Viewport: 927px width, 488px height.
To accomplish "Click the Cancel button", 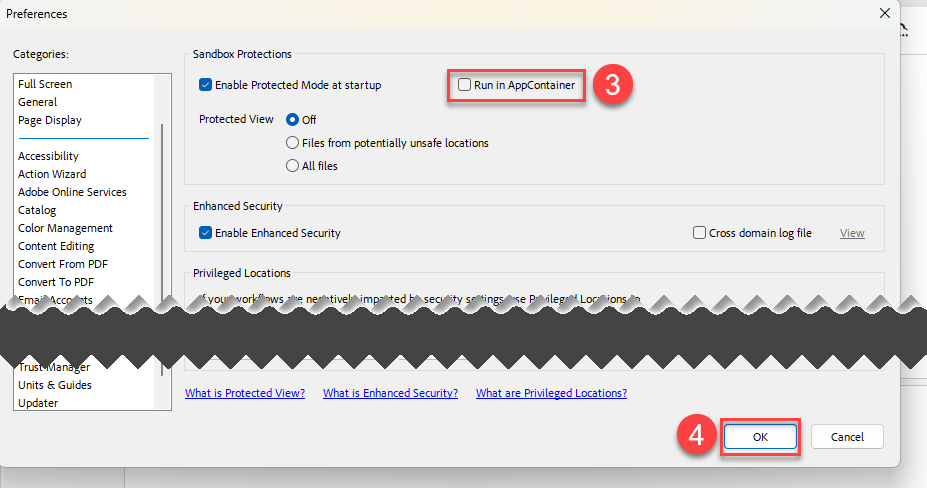I will (x=847, y=437).
